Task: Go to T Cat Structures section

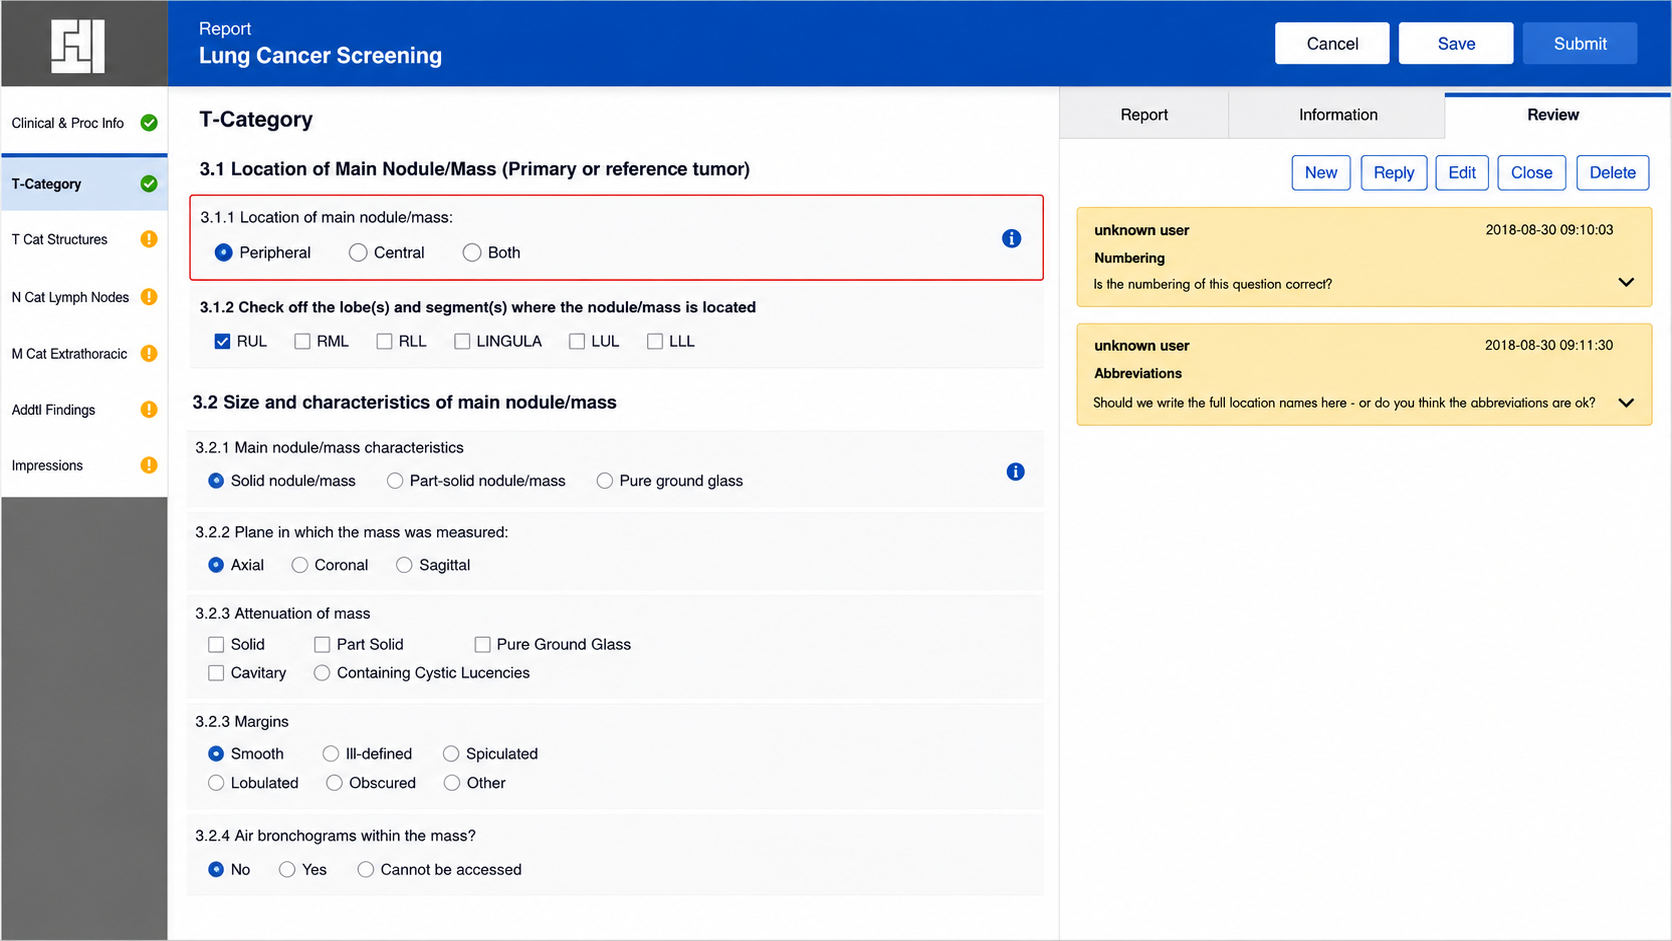Action: pos(84,239)
